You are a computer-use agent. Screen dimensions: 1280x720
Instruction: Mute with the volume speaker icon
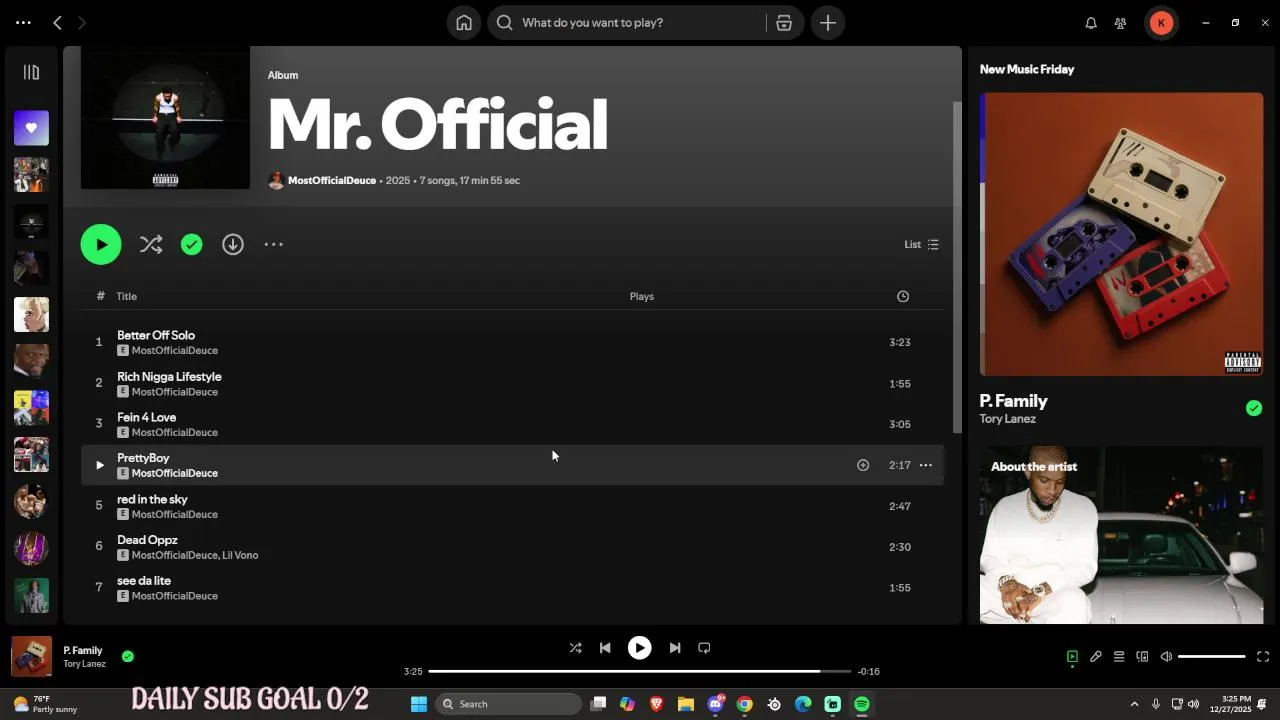1166,657
